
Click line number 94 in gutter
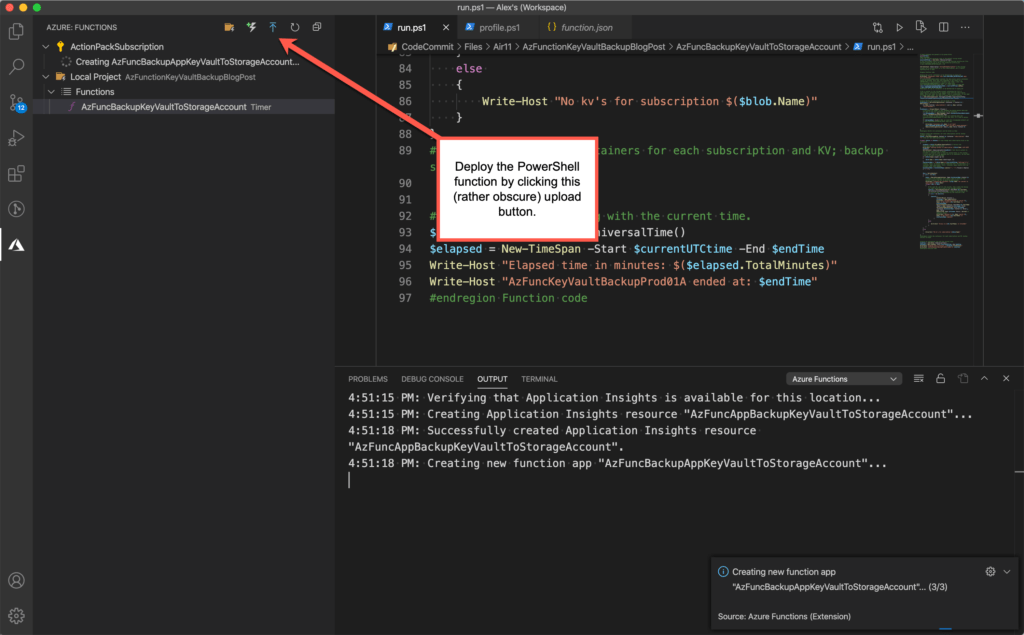(x=405, y=249)
